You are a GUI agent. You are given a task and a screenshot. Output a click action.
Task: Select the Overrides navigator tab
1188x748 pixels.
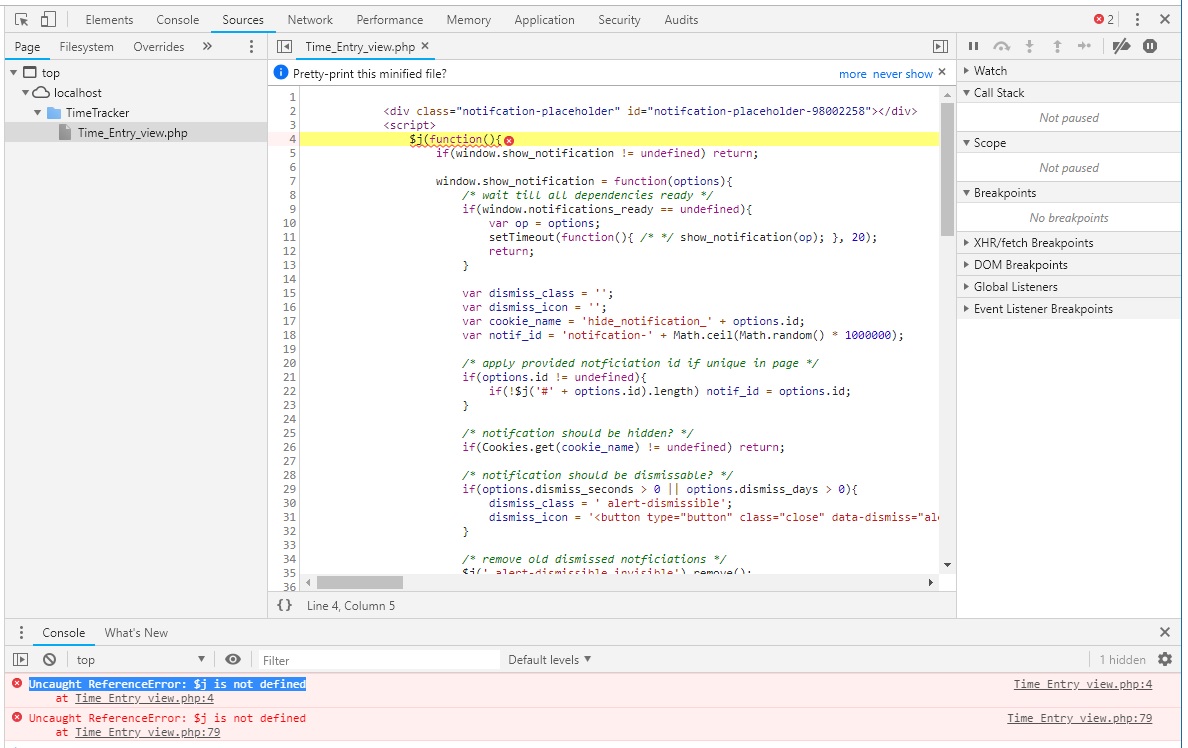pos(158,47)
